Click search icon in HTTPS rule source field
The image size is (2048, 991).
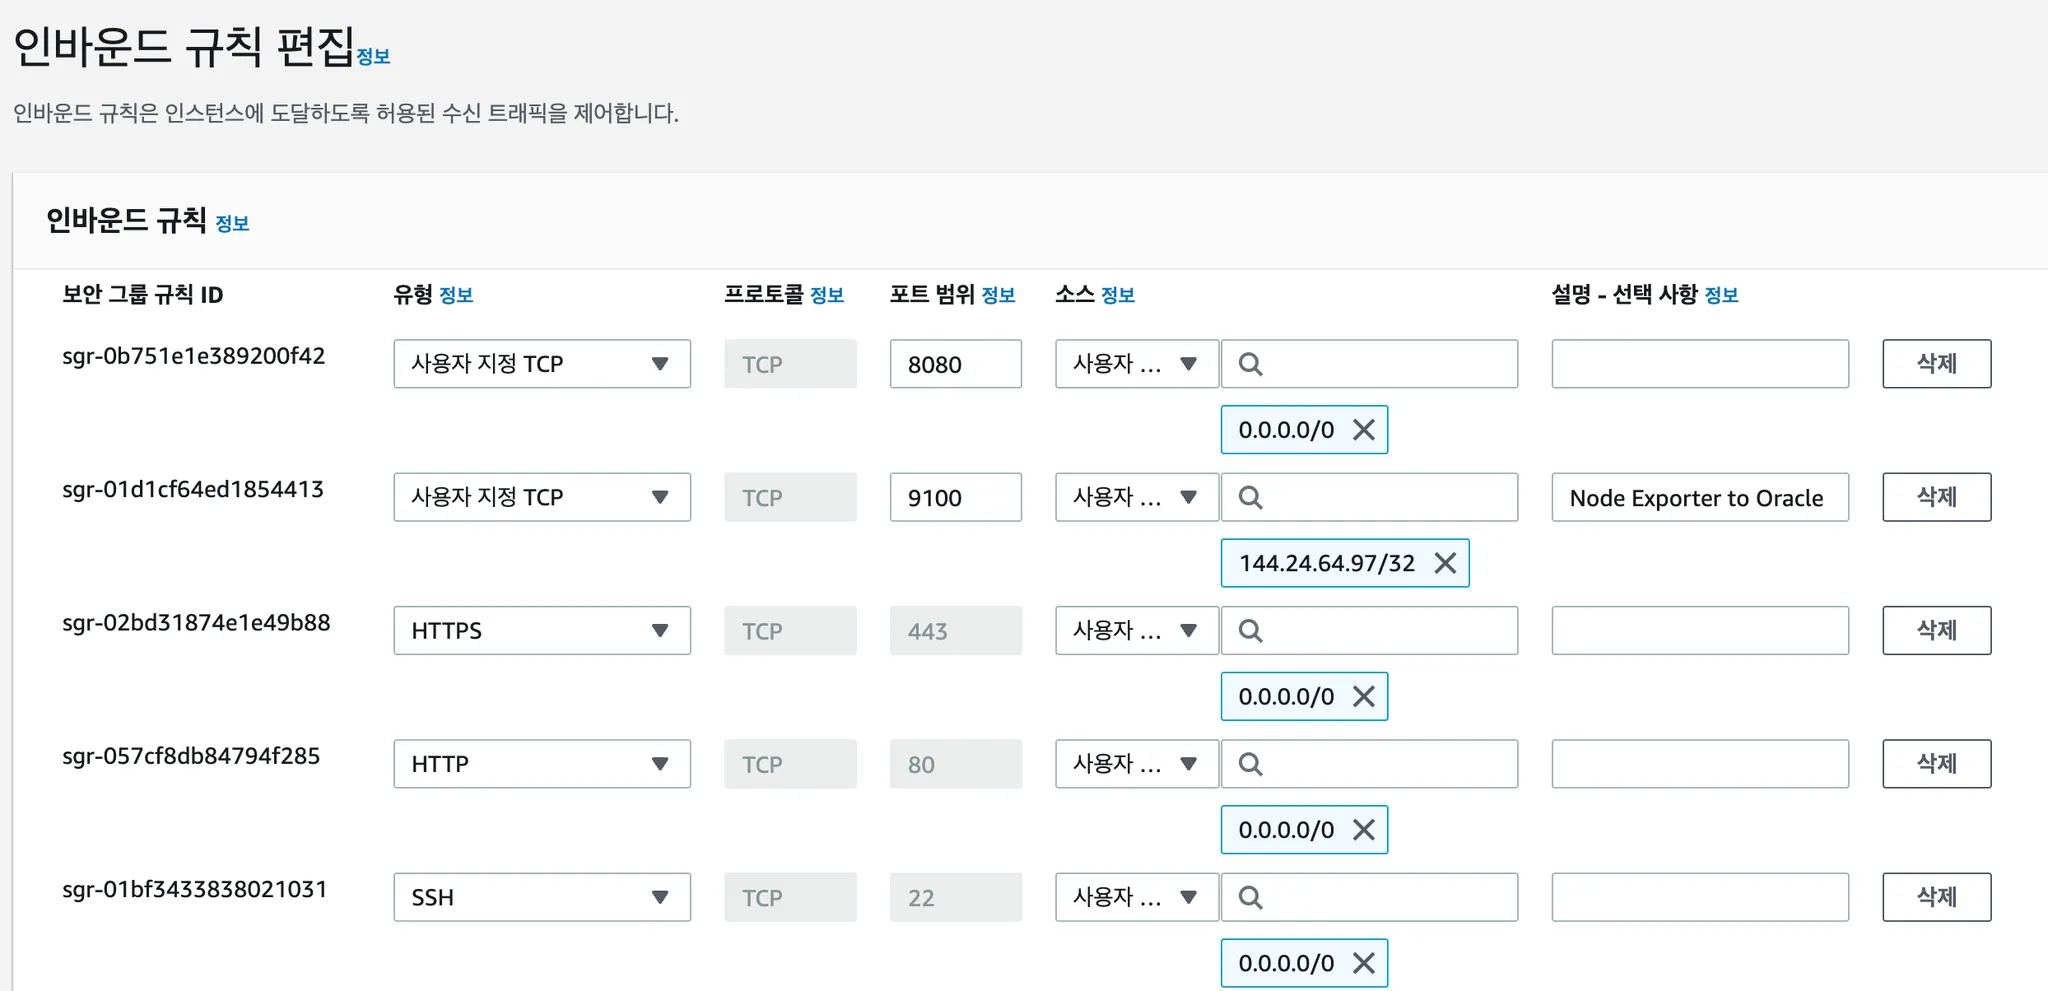click(x=1250, y=631)
